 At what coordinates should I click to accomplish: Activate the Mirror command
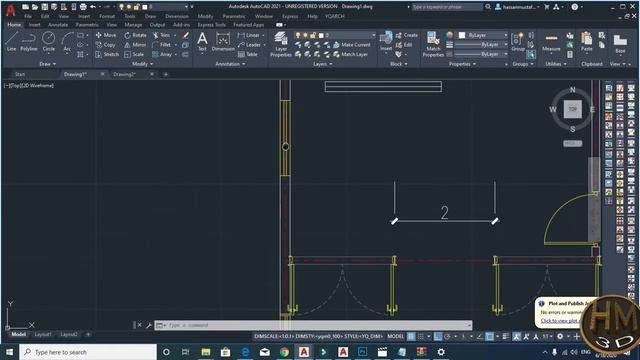click(x=136, y=44)
